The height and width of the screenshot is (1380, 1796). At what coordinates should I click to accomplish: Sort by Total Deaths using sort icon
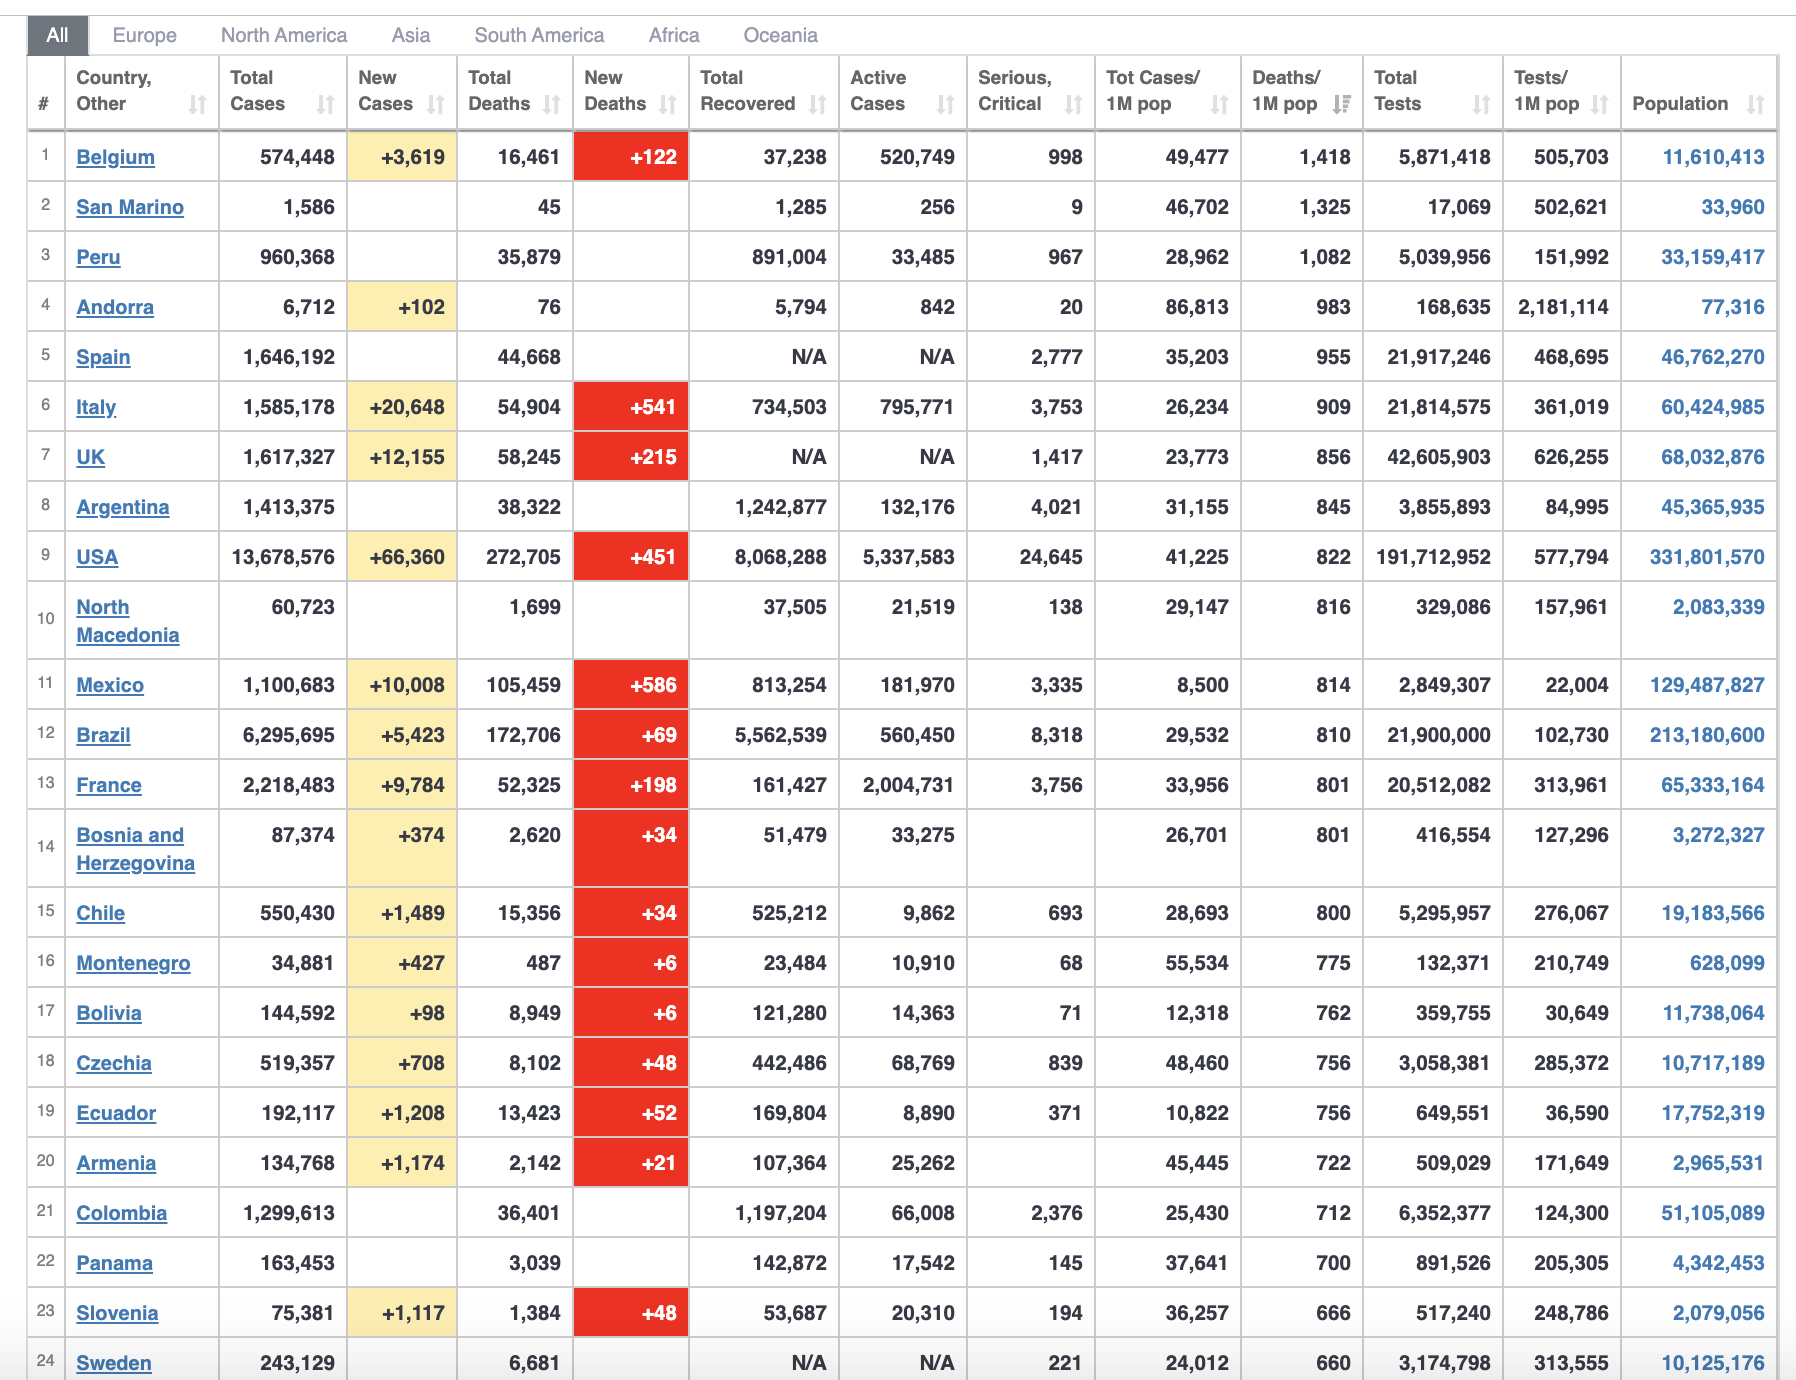(x=551, y=104)
